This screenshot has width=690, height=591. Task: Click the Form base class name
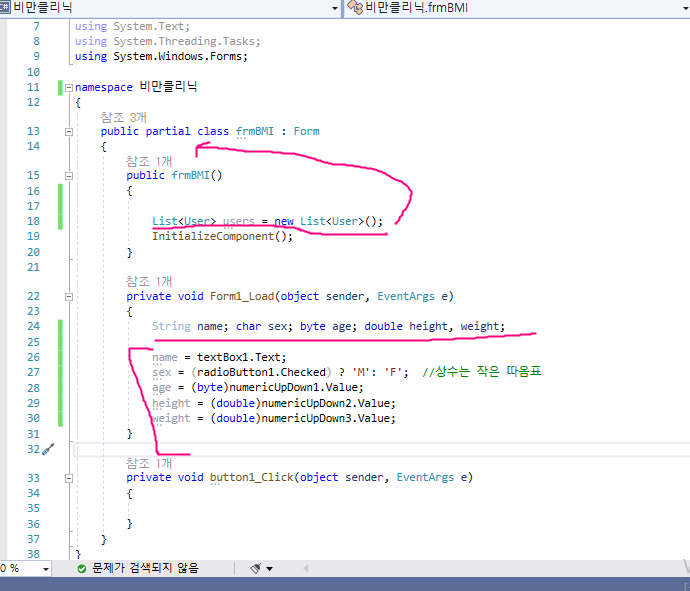[306, 132]
